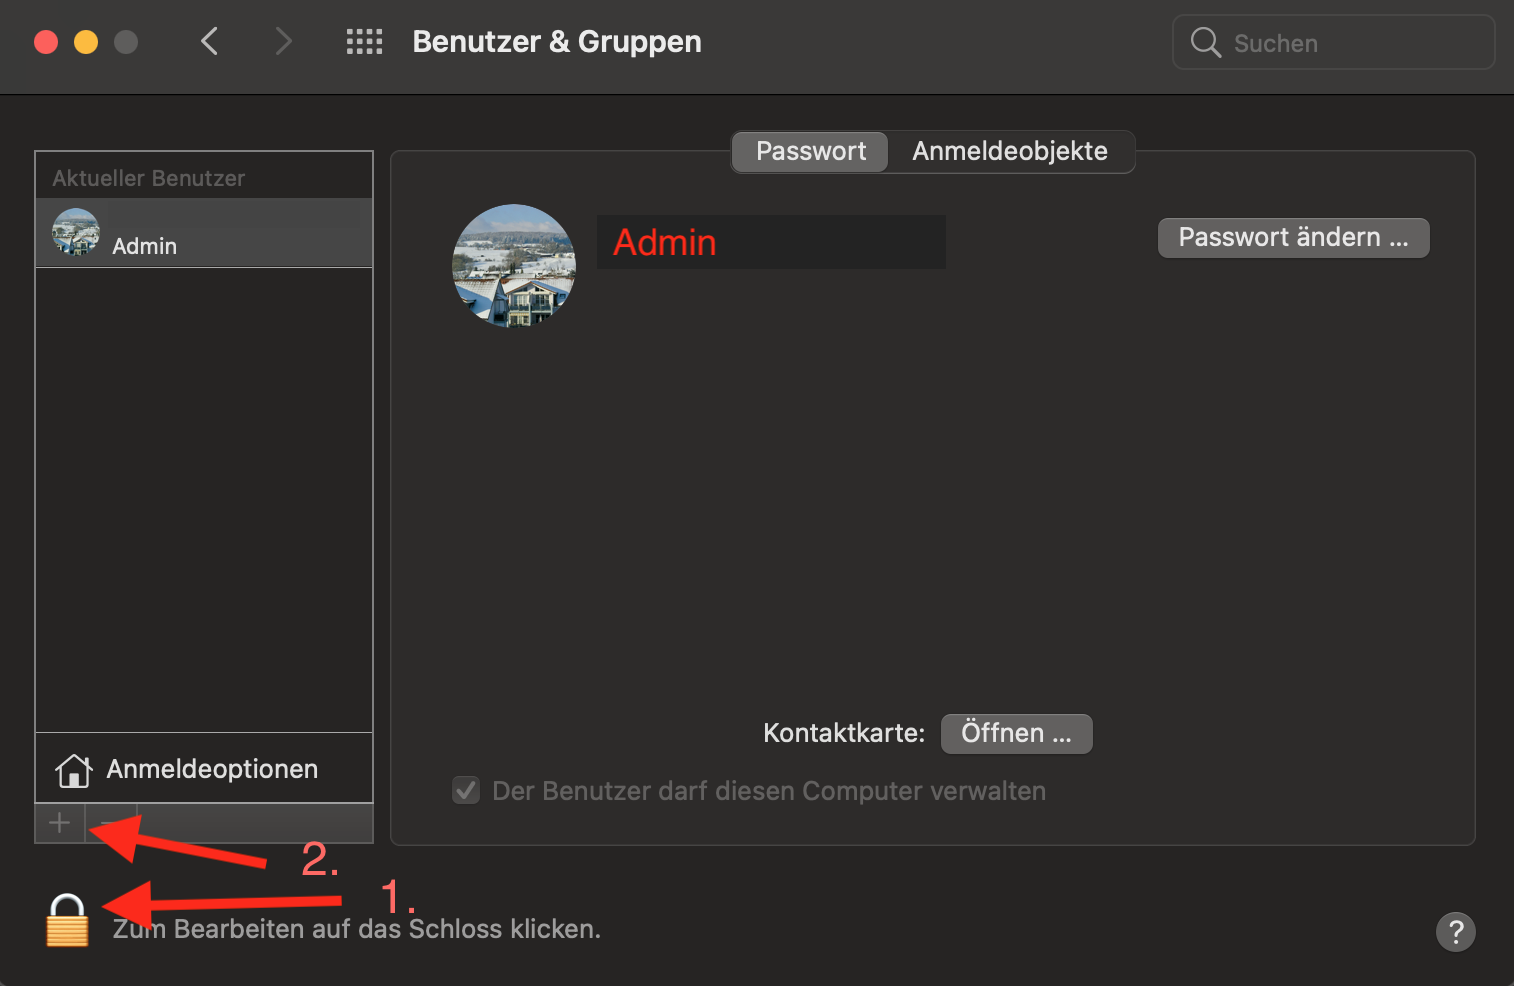Switch to the Anmeldeobjekte tab

pyautogui.click(x=1010, y=152)
